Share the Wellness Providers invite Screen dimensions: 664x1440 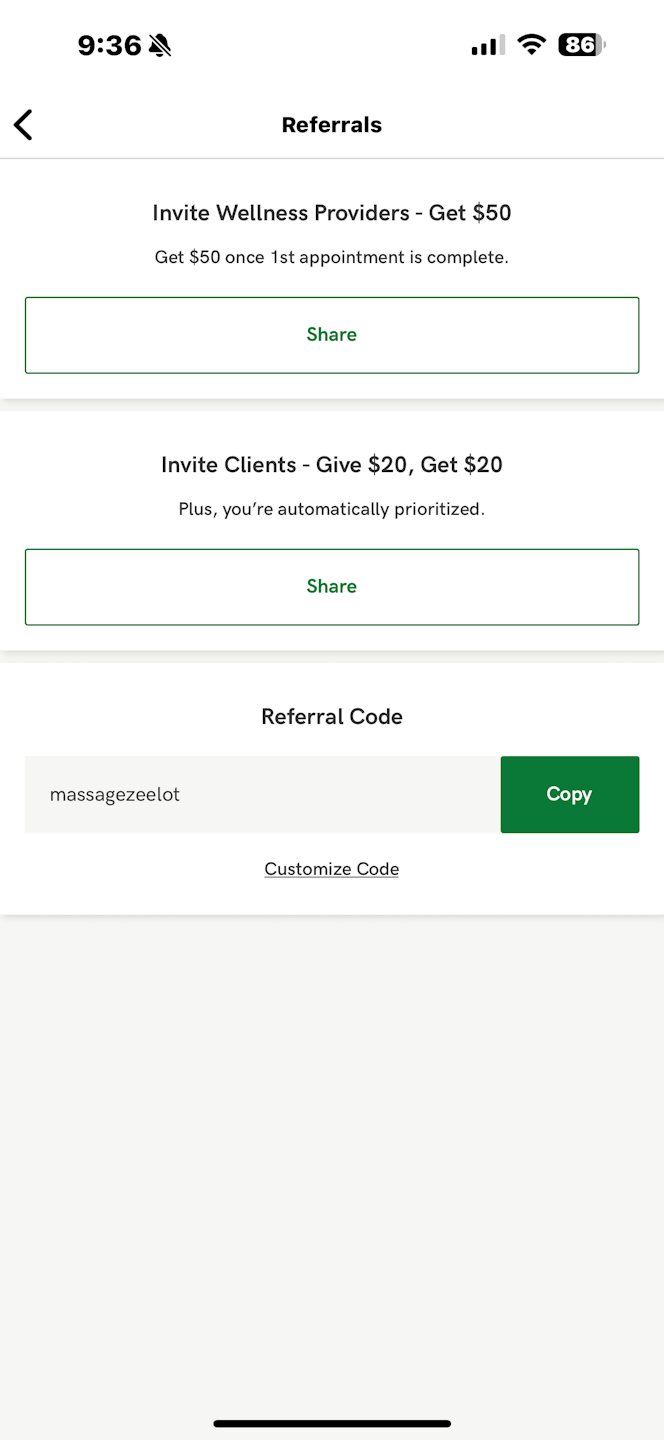coord(332,335)
